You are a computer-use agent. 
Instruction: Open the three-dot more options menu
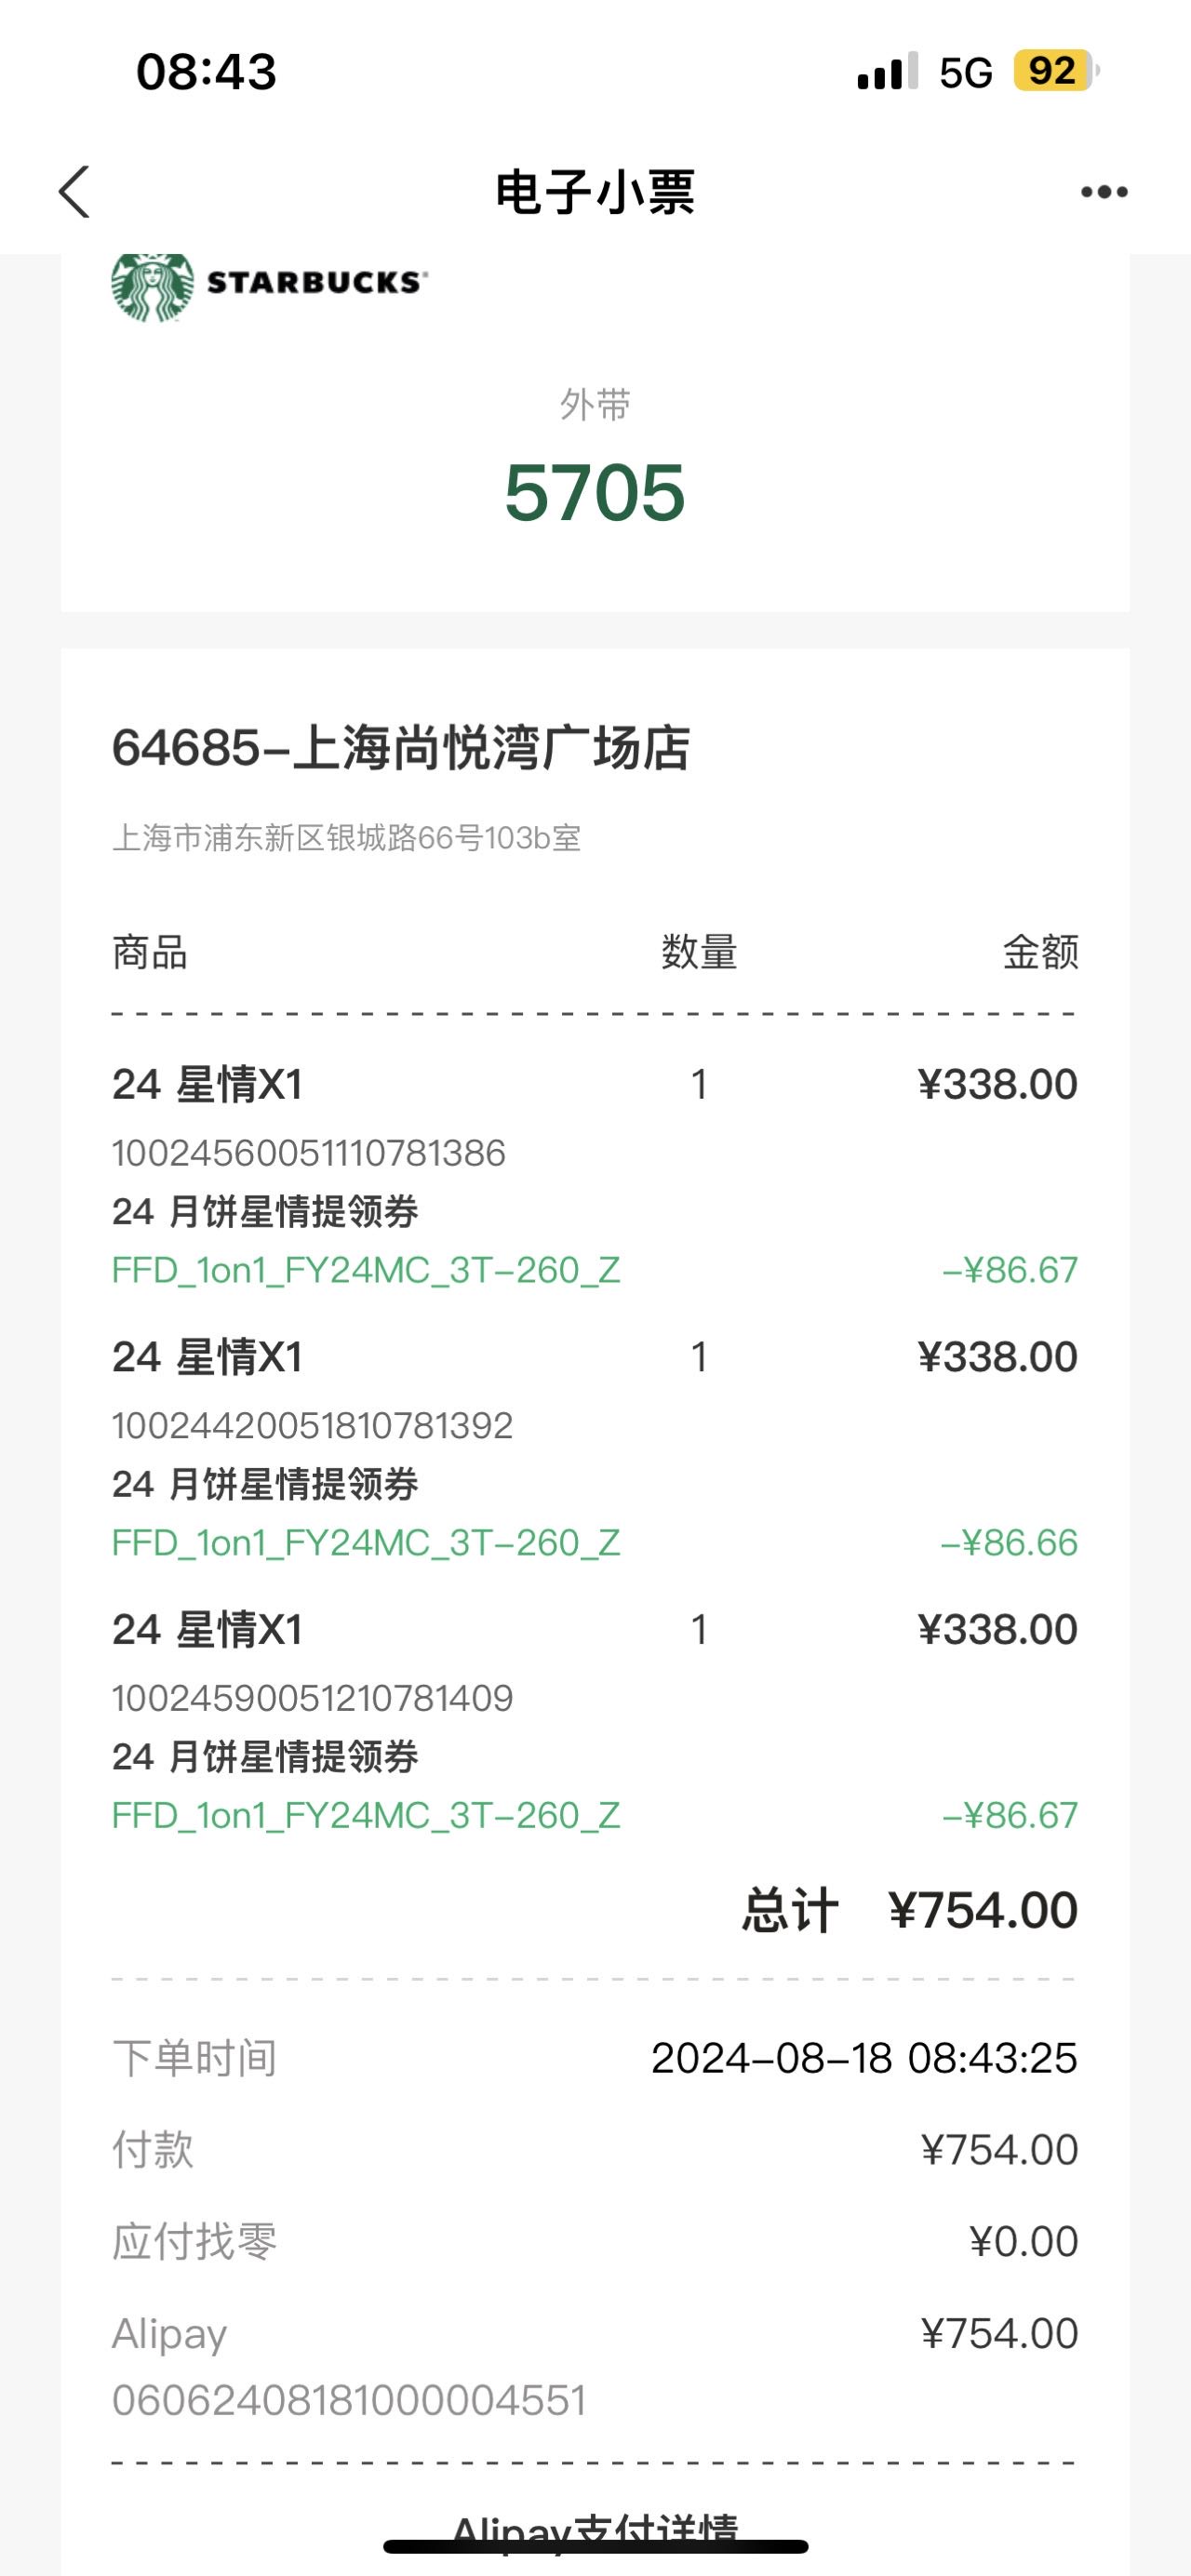coord(1104,192)
